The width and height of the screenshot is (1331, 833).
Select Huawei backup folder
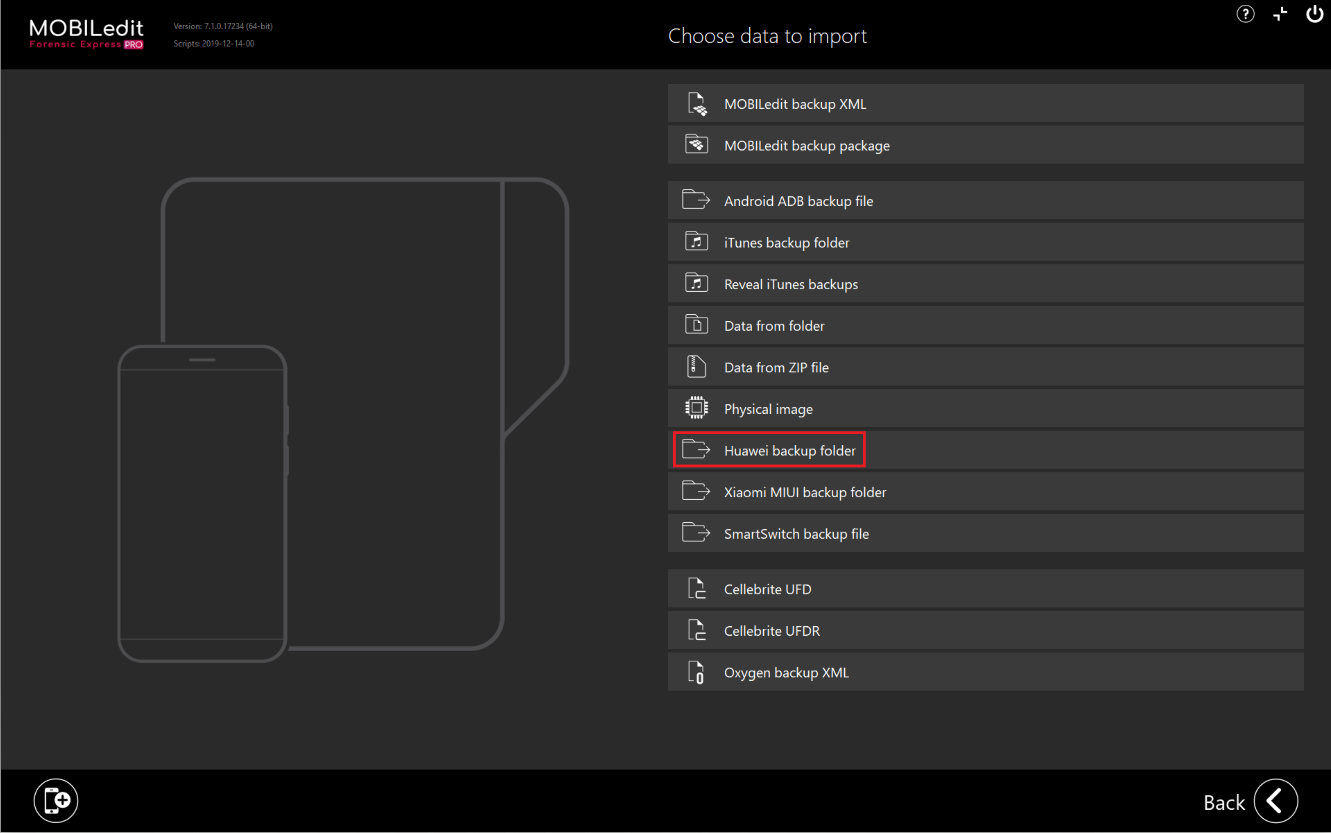(985, 451)
